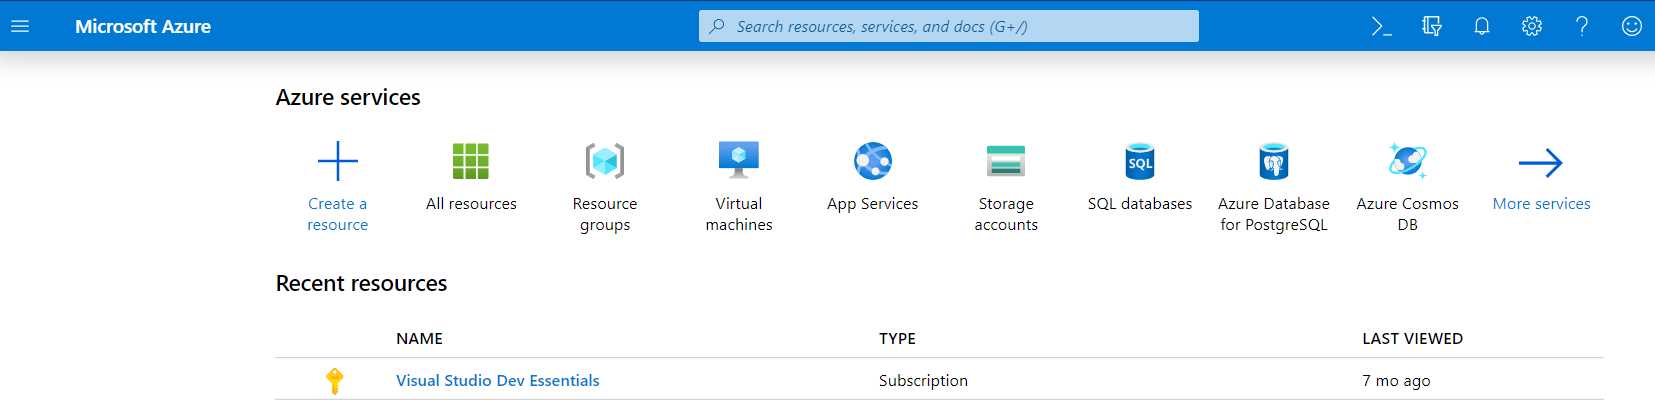
Task: Click the Recent resources heading
Action: pos(361,284)
